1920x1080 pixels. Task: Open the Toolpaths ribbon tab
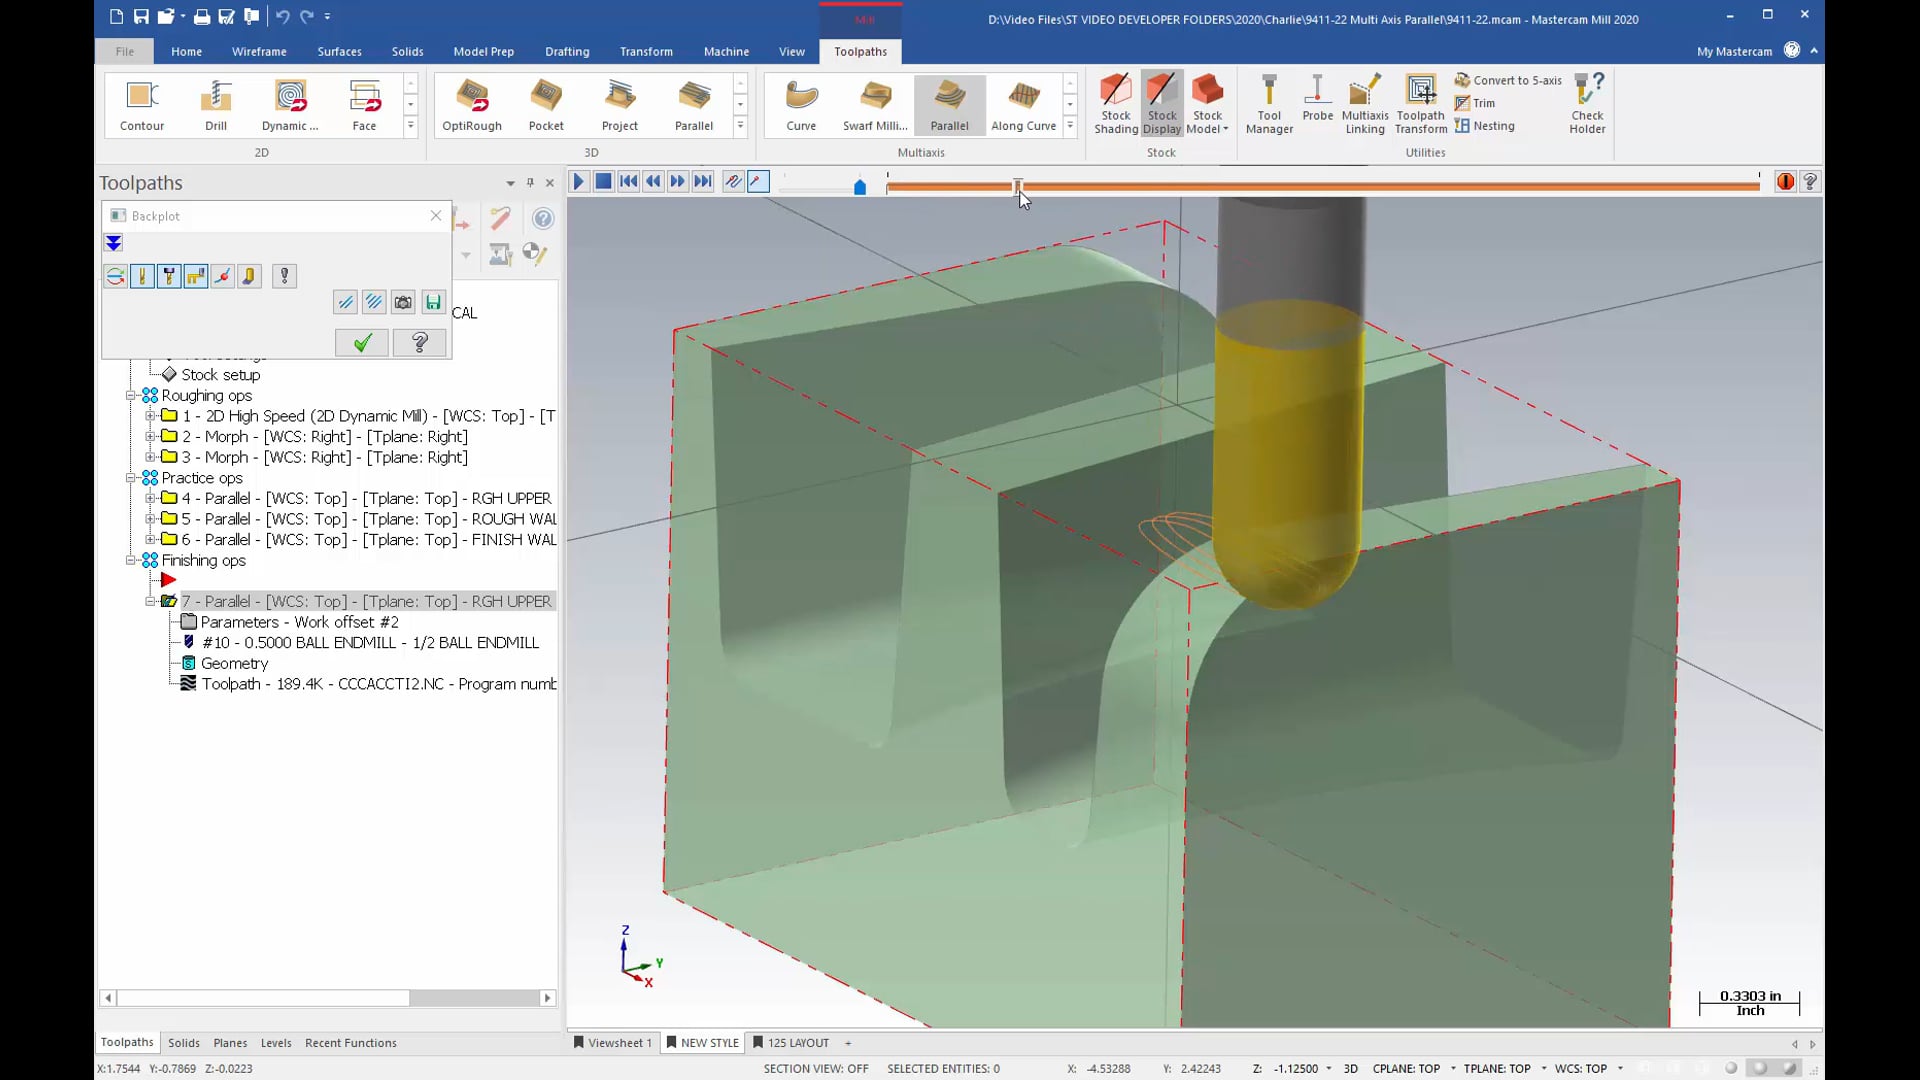860,50
